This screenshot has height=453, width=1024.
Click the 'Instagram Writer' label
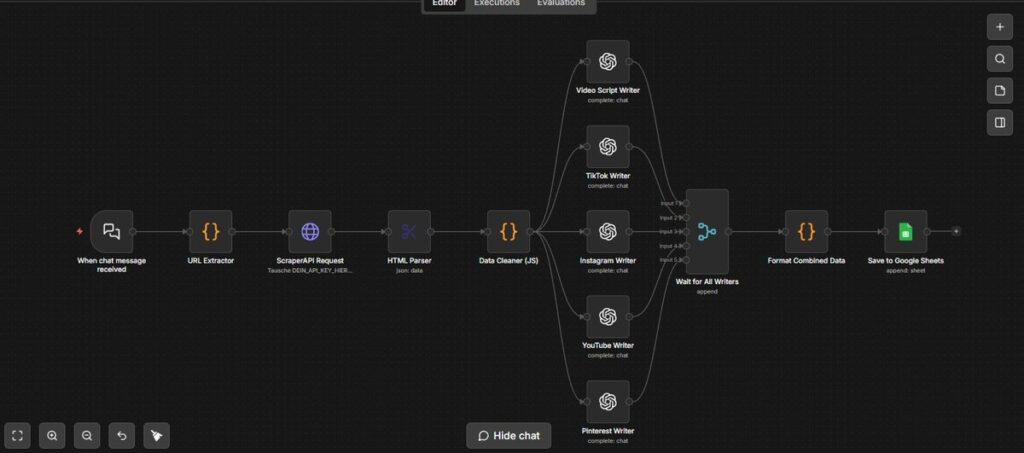click(x=608, y=260)
